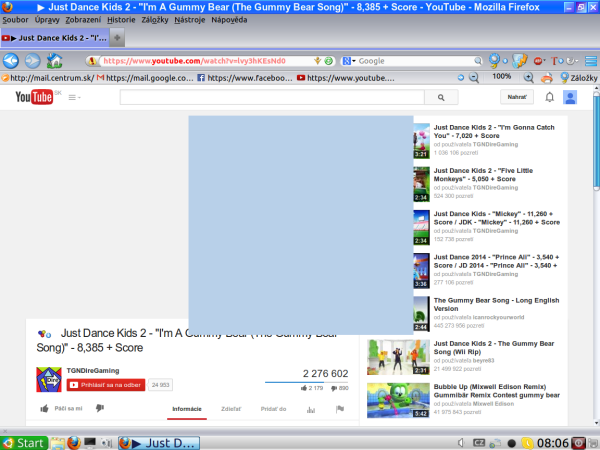Open the Start menu button
Viewport: 600px width, 450px height.
[24, 443]
